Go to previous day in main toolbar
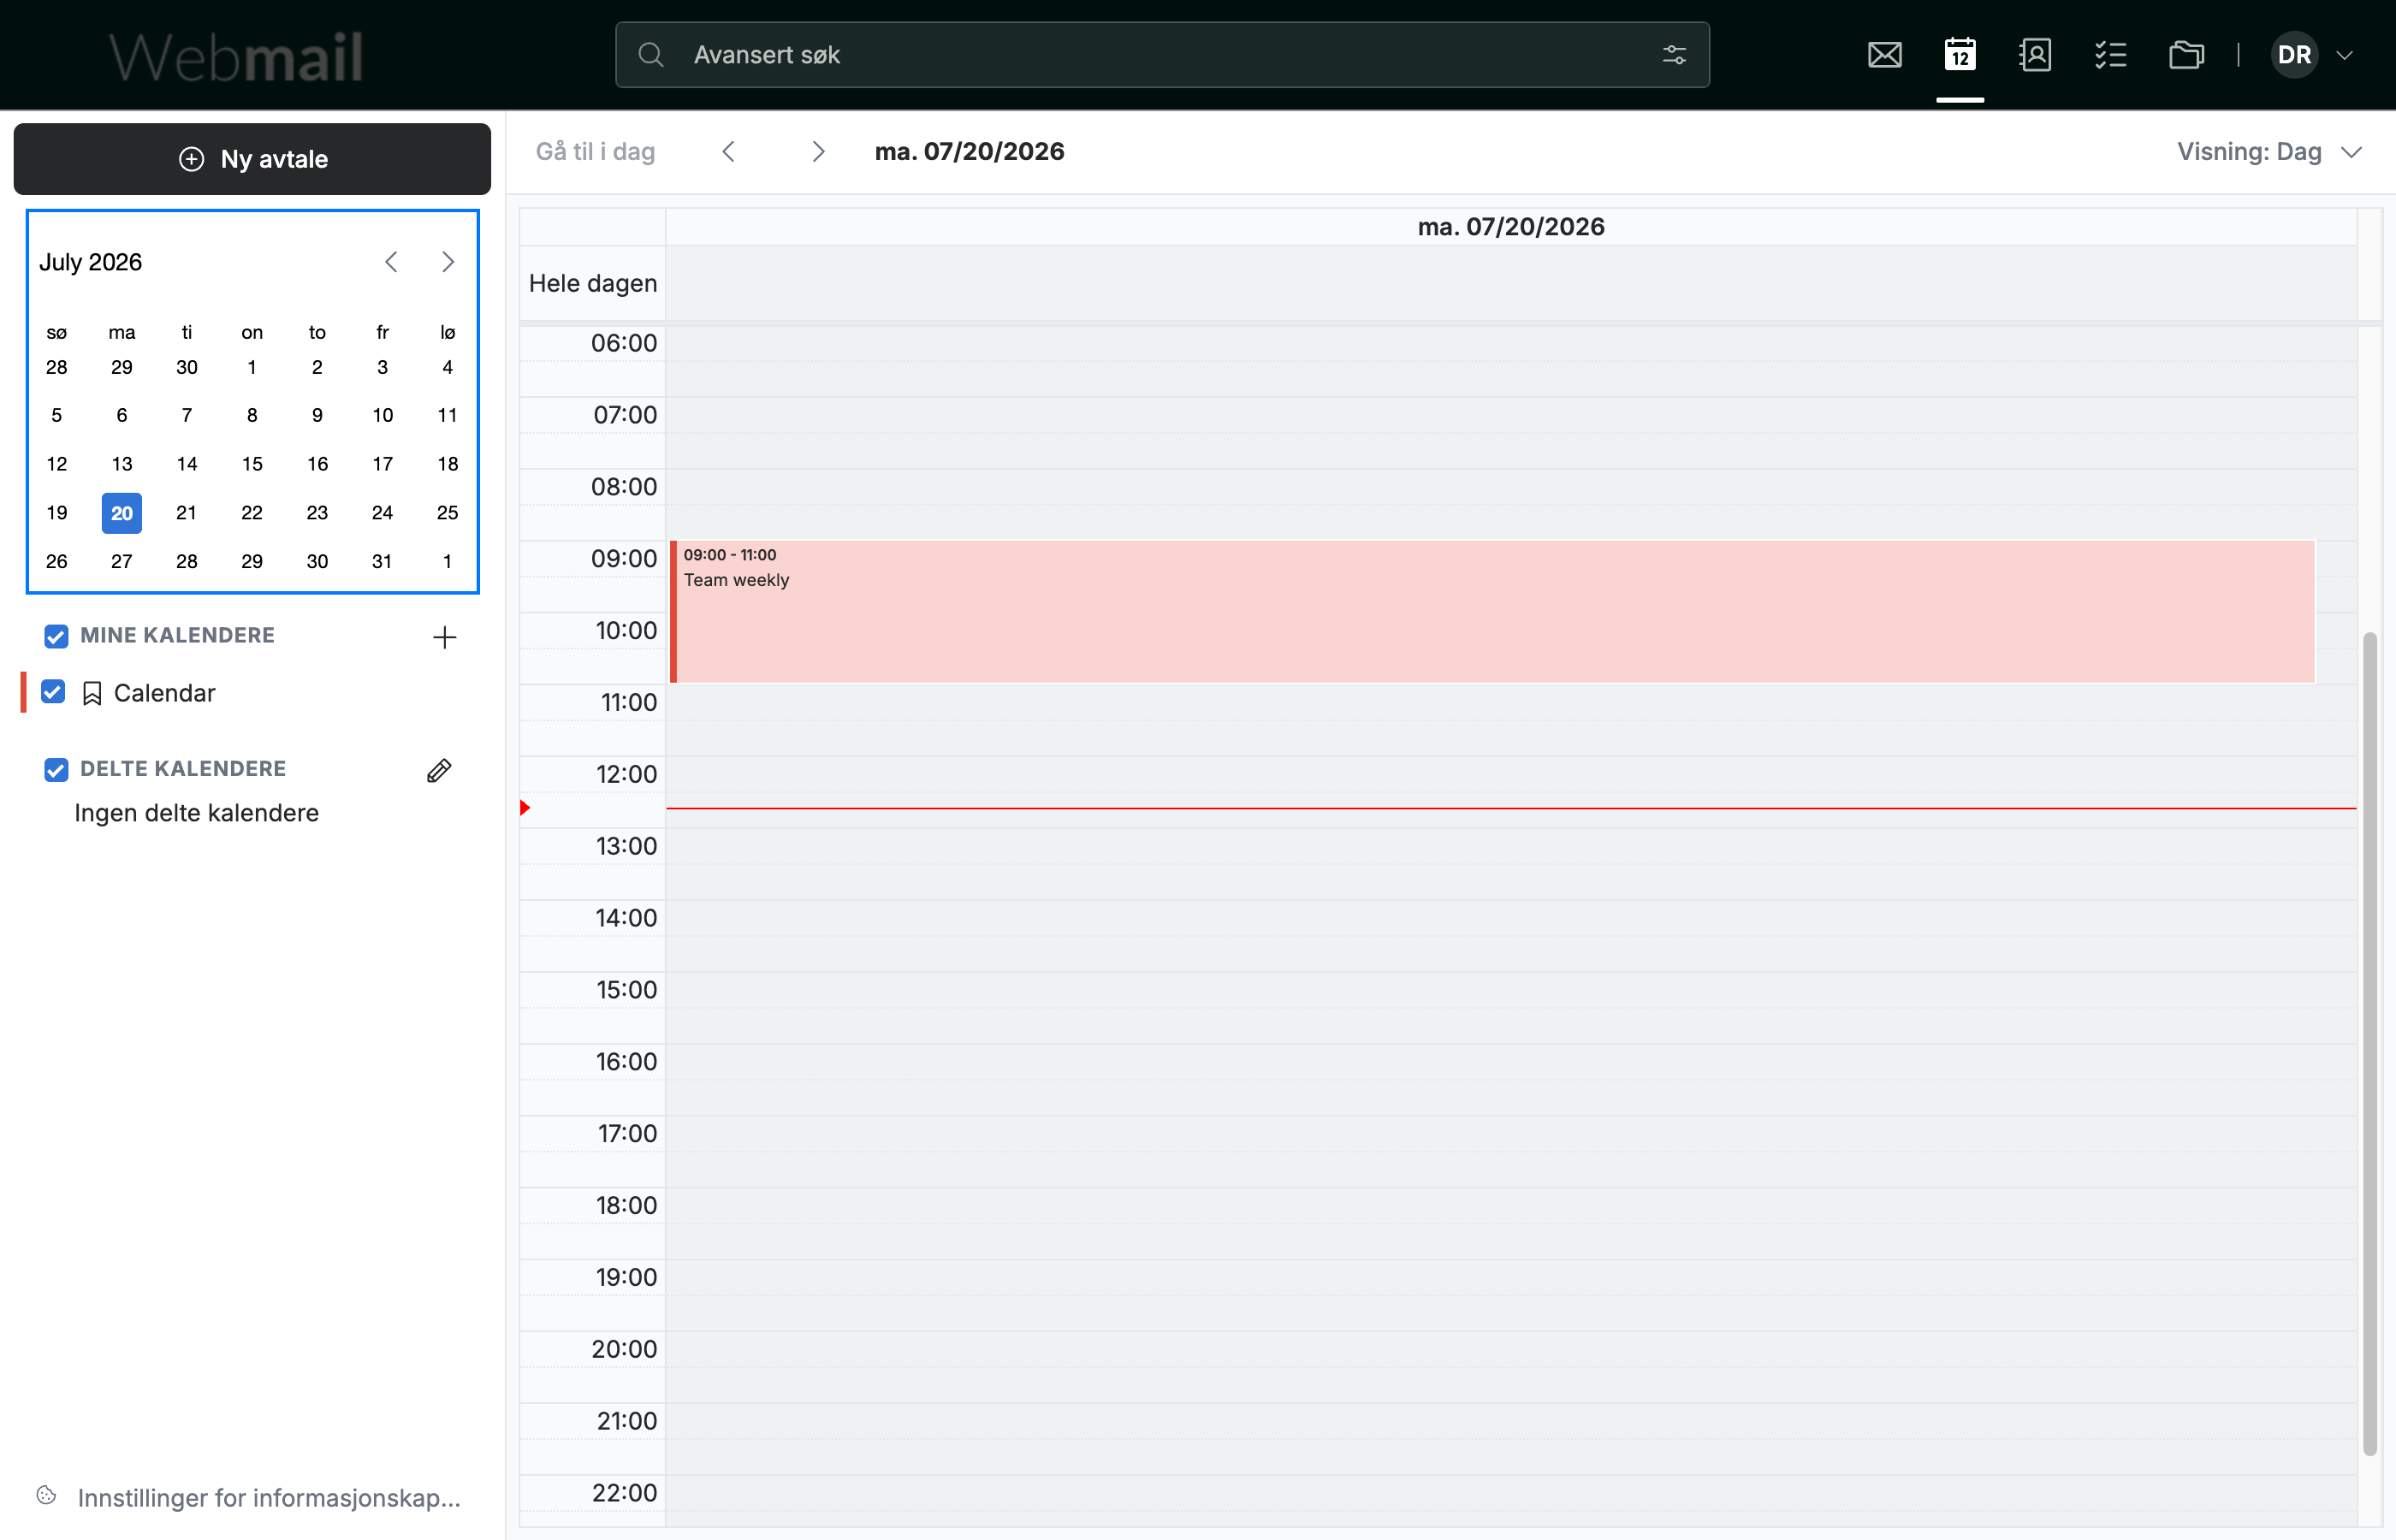The image size is (2396, 1540). click(x=728, y=152)
